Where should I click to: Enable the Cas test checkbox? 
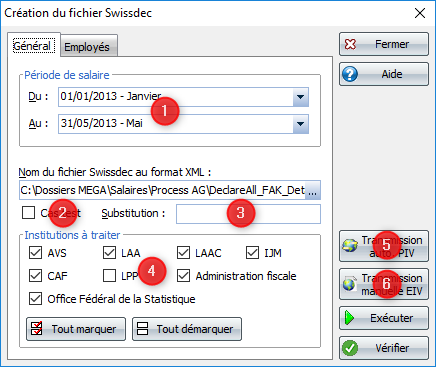[28, 213]
